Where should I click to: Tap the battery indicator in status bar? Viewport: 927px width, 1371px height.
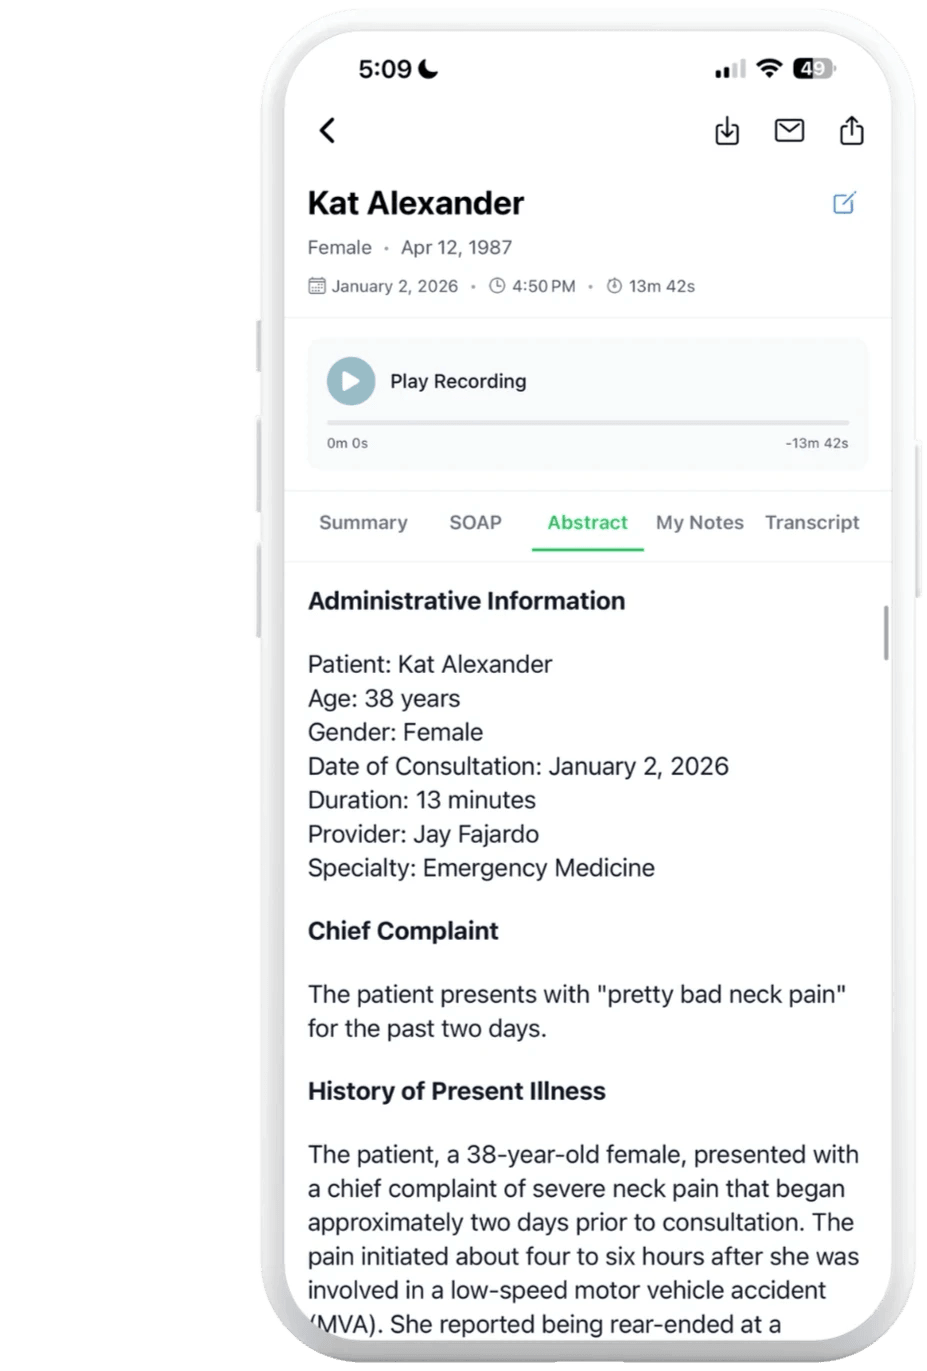[813, 68]
